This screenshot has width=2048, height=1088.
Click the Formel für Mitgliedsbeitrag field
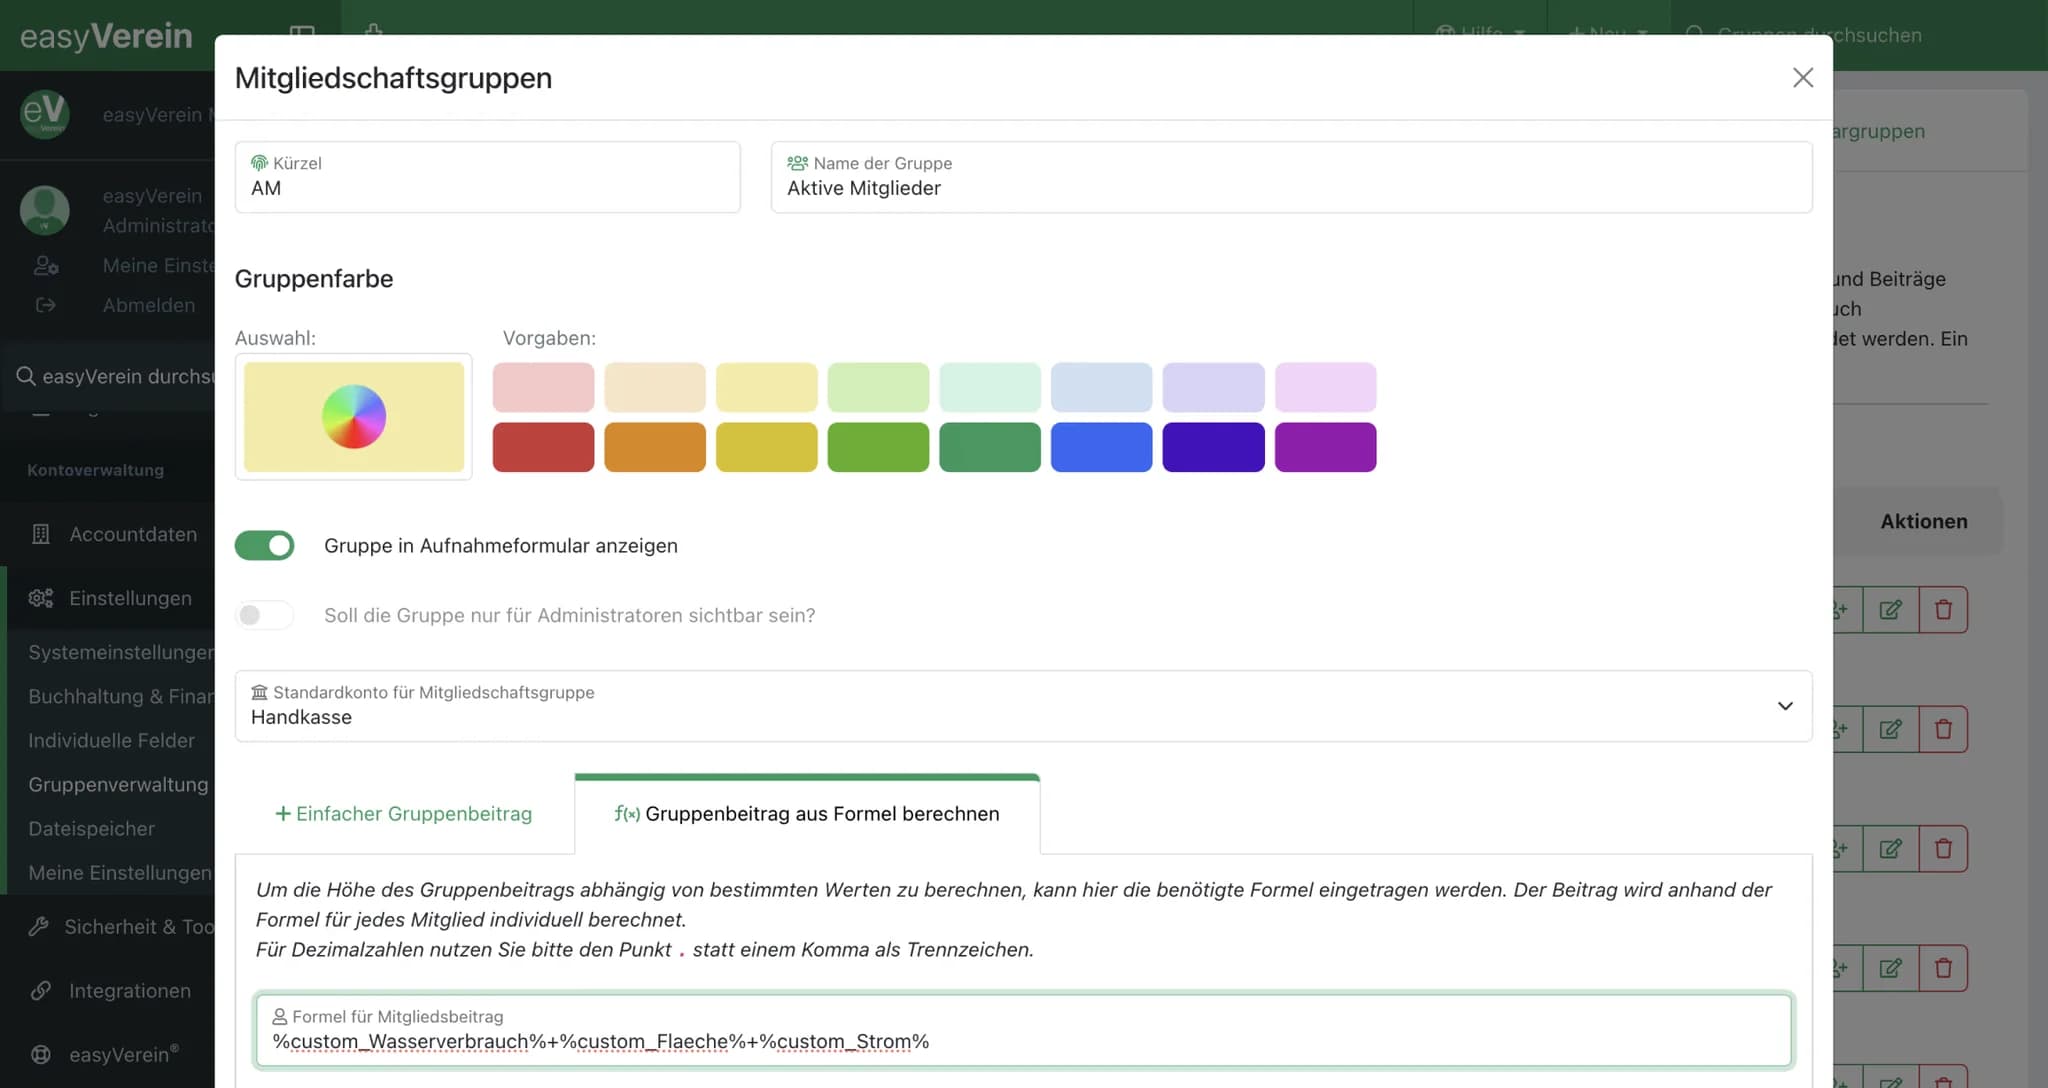point(1023,1030)
